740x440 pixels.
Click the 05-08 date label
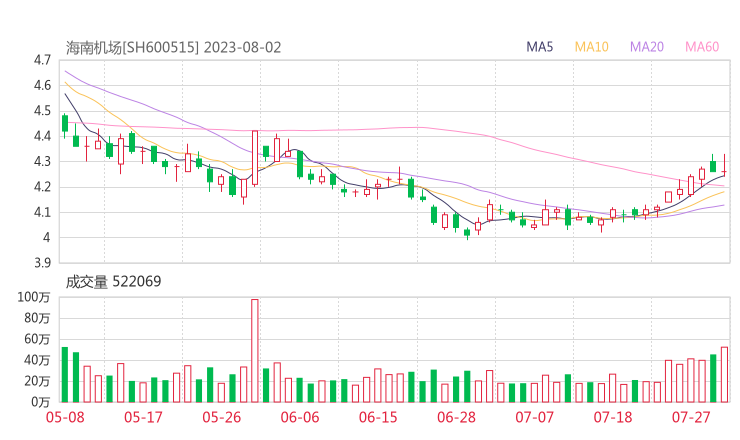point(65,417)
